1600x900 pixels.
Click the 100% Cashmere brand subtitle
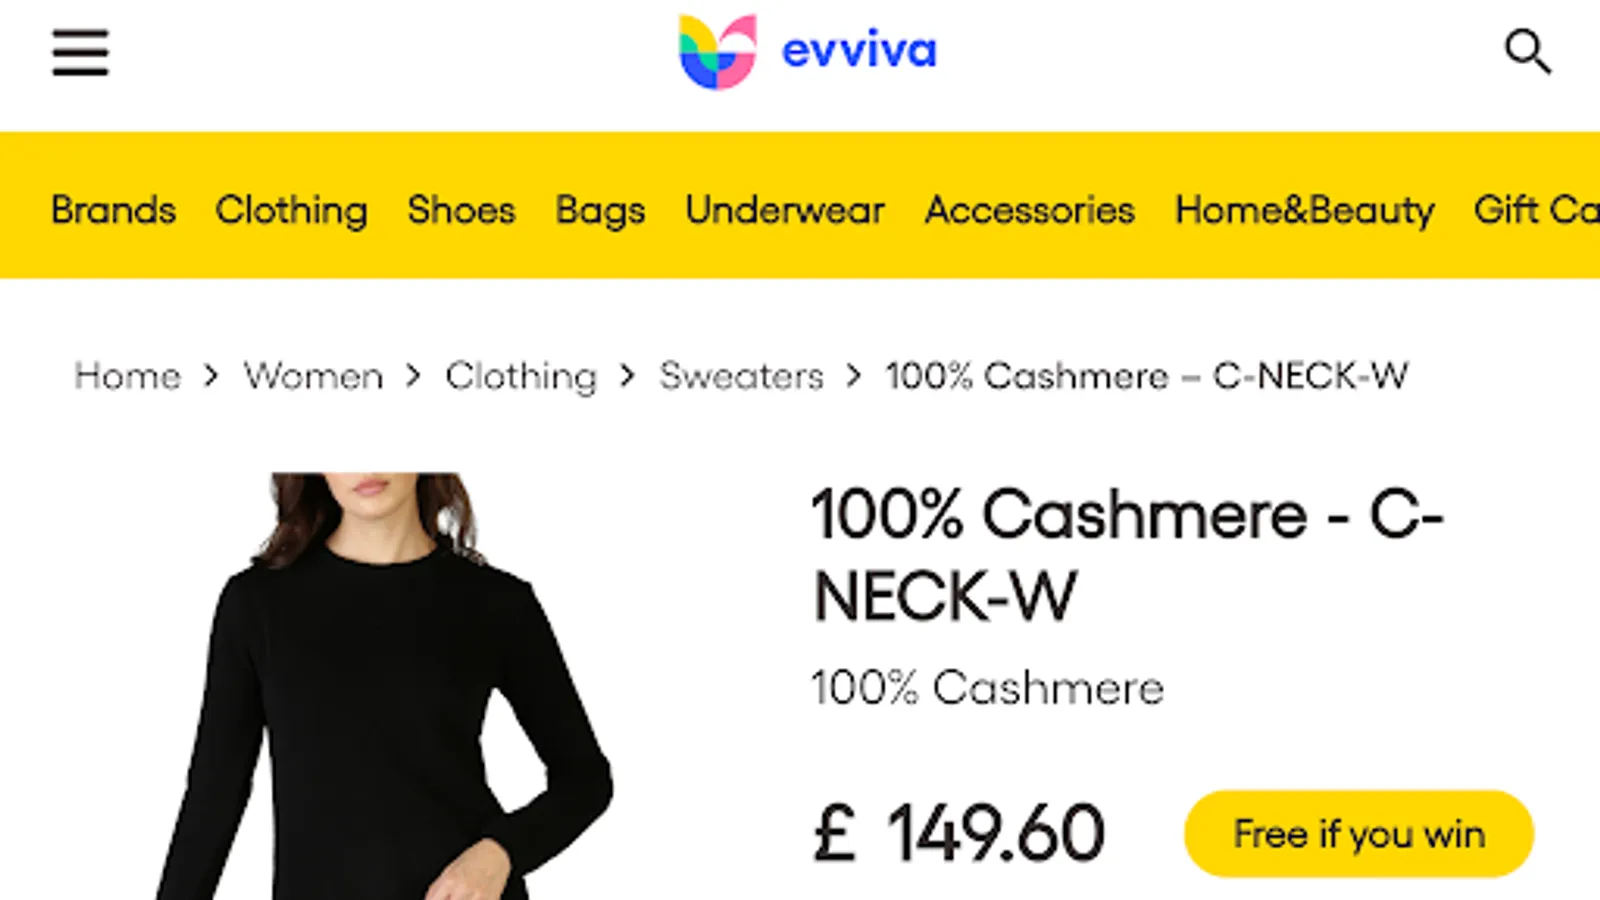pyautogui.click(x=988, y=688)
